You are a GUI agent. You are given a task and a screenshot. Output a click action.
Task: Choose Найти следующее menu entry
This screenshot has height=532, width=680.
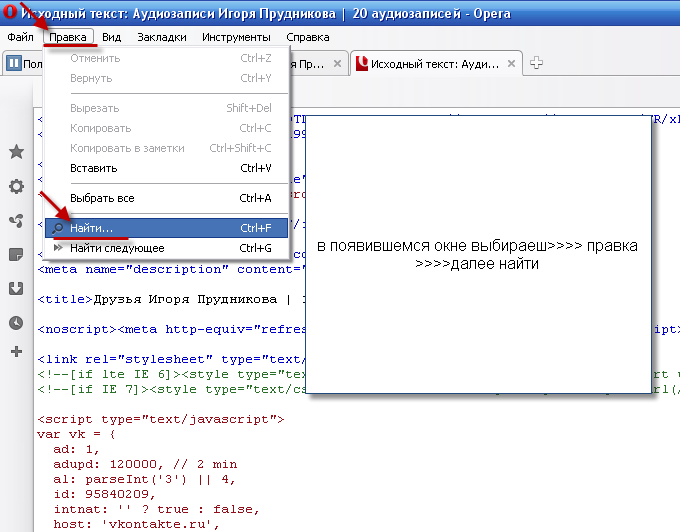[x=166, y=248]
